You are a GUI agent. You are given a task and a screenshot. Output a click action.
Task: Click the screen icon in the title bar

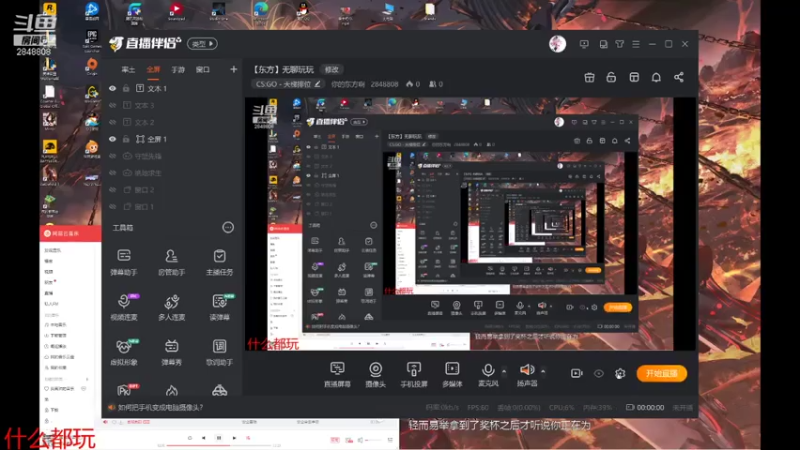(584, 44)
